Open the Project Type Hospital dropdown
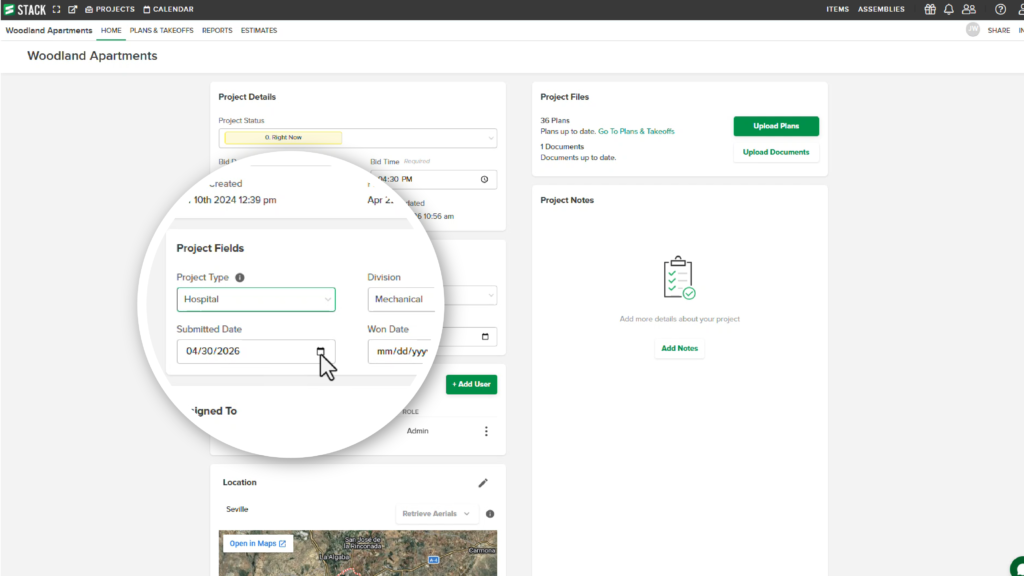The height and width of the screenshot is (576, 1024). tap(256, 300)
